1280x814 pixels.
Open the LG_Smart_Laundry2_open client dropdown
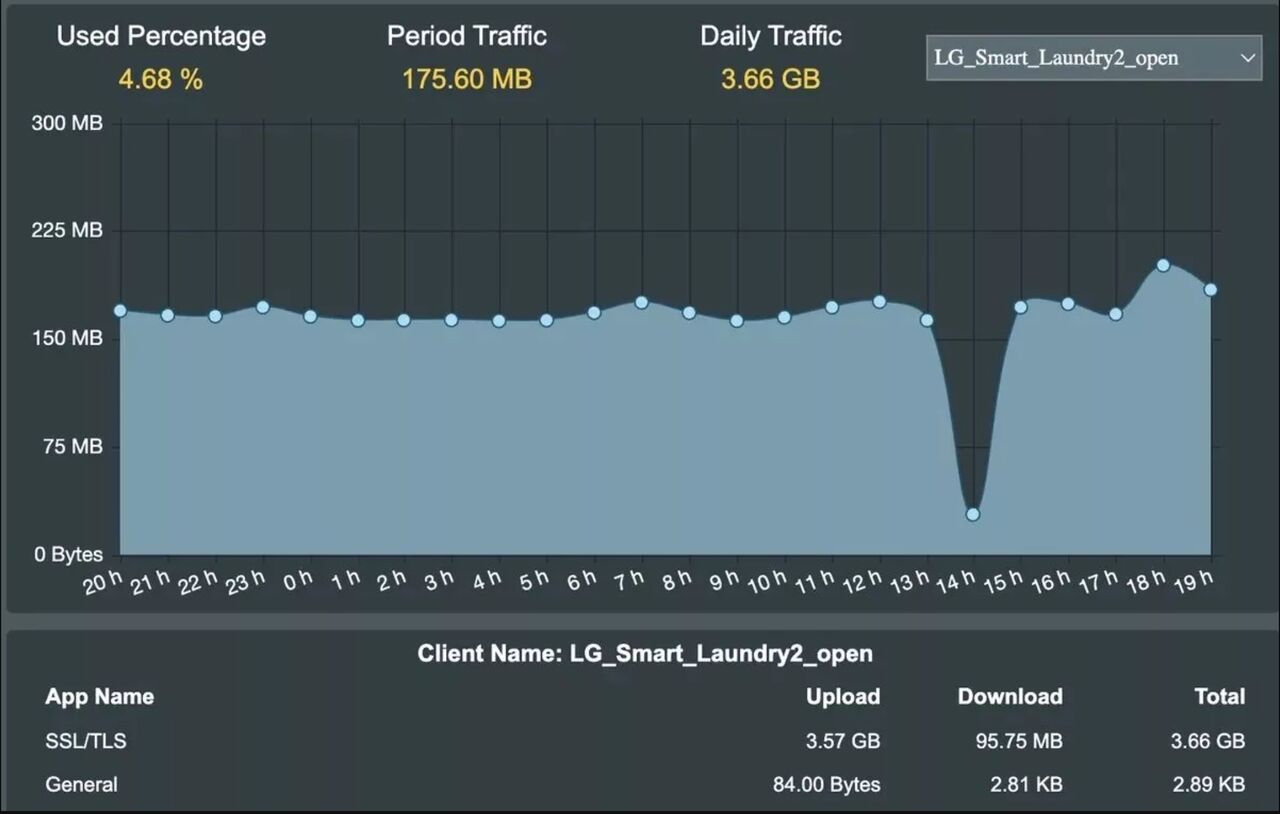1094,58
